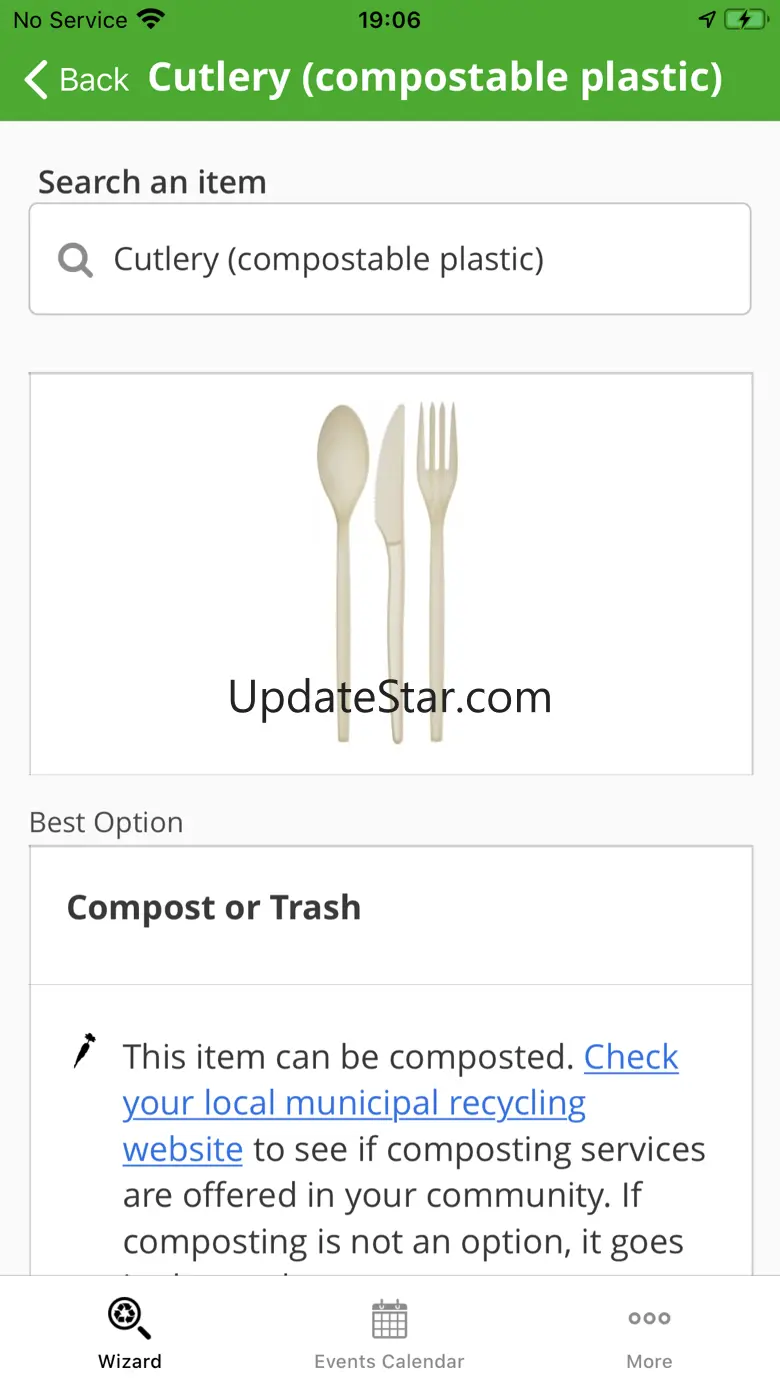Viewport: 780px width, 1387px height.
Task: Switch to the Events Calendar tab
Action: pos(389,1333)
